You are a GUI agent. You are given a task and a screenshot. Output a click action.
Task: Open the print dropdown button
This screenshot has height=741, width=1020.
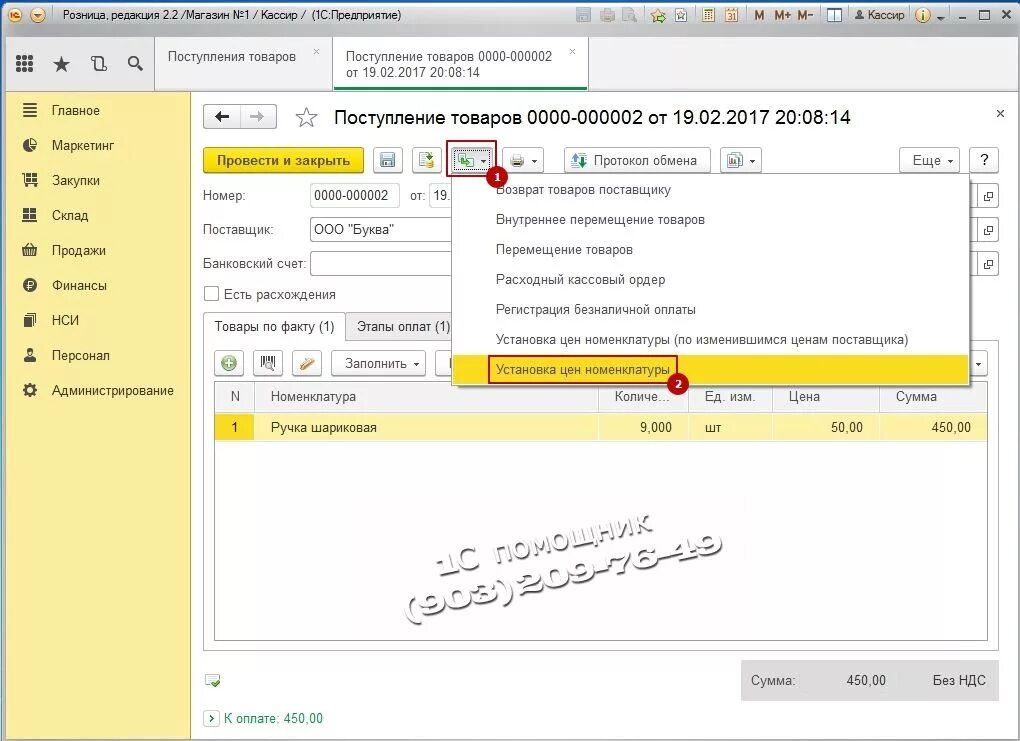click(523, 160)
